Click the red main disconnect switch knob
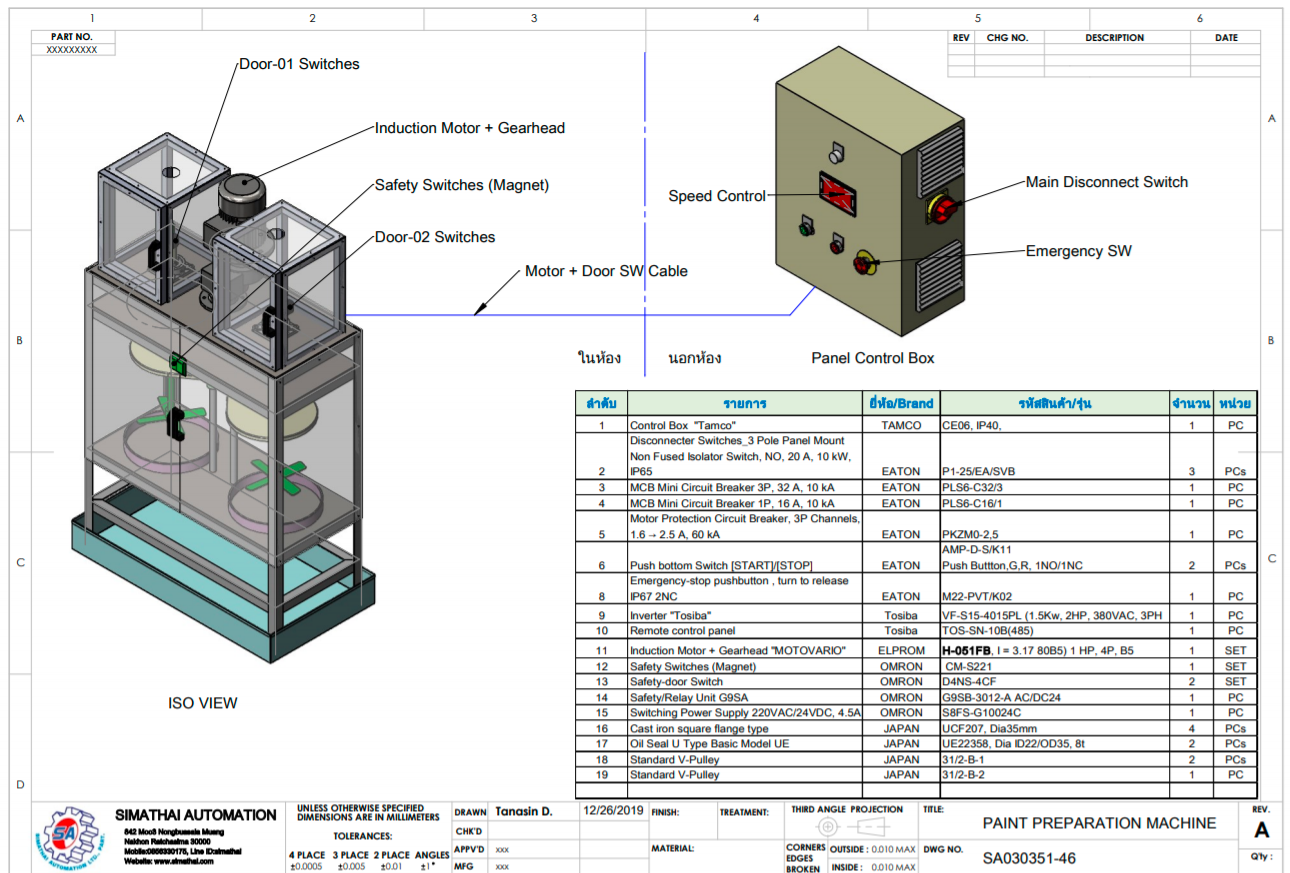The image size is (1290, 873). pyautogui.click(x=944, y=207)
